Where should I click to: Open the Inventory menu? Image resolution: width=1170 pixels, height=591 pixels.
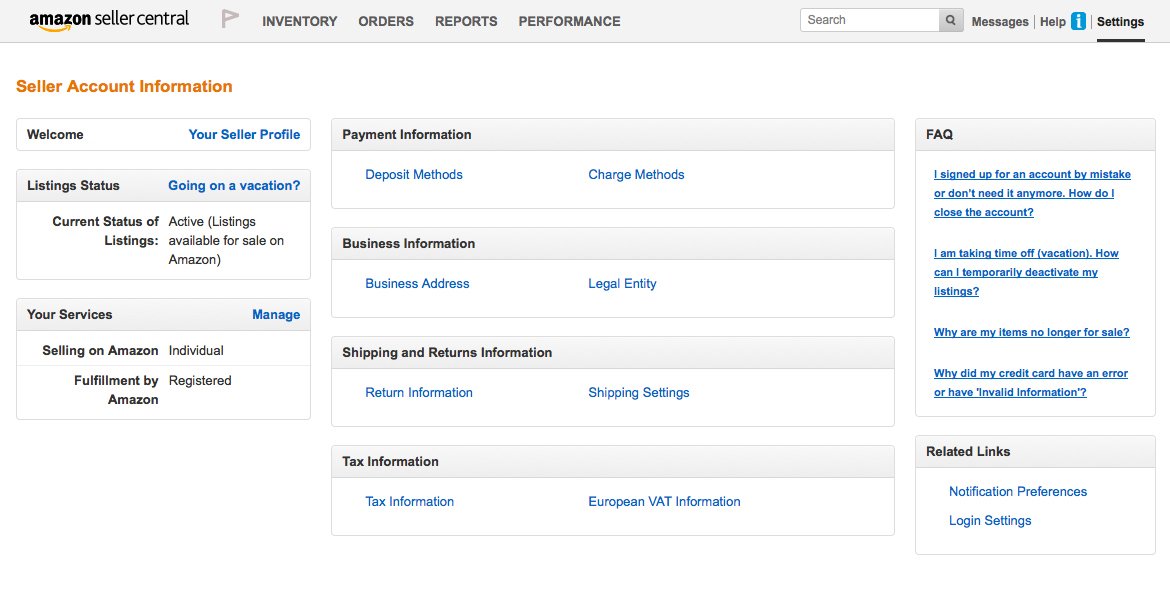299,22
